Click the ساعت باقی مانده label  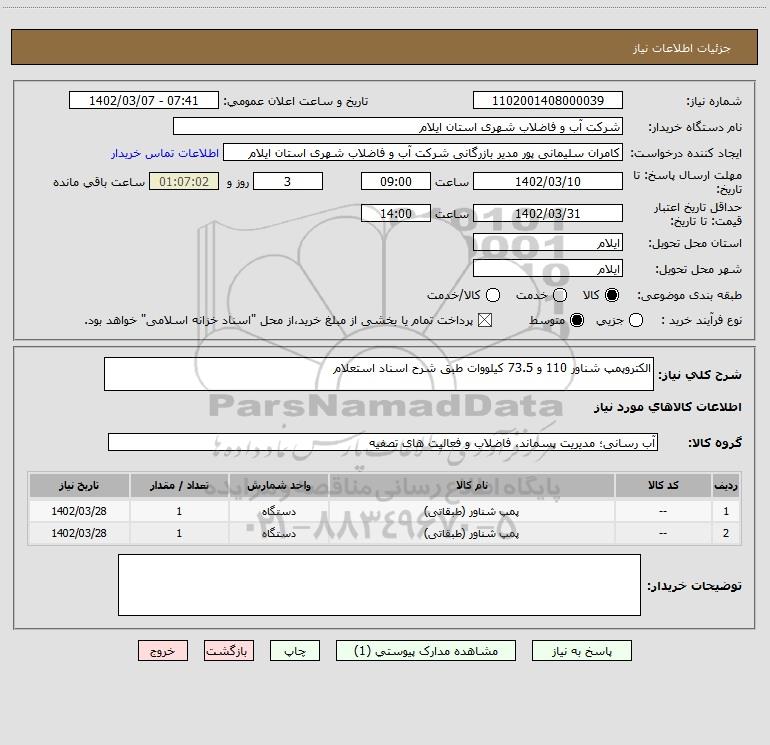pyautogui.click(x=99, y=182)
